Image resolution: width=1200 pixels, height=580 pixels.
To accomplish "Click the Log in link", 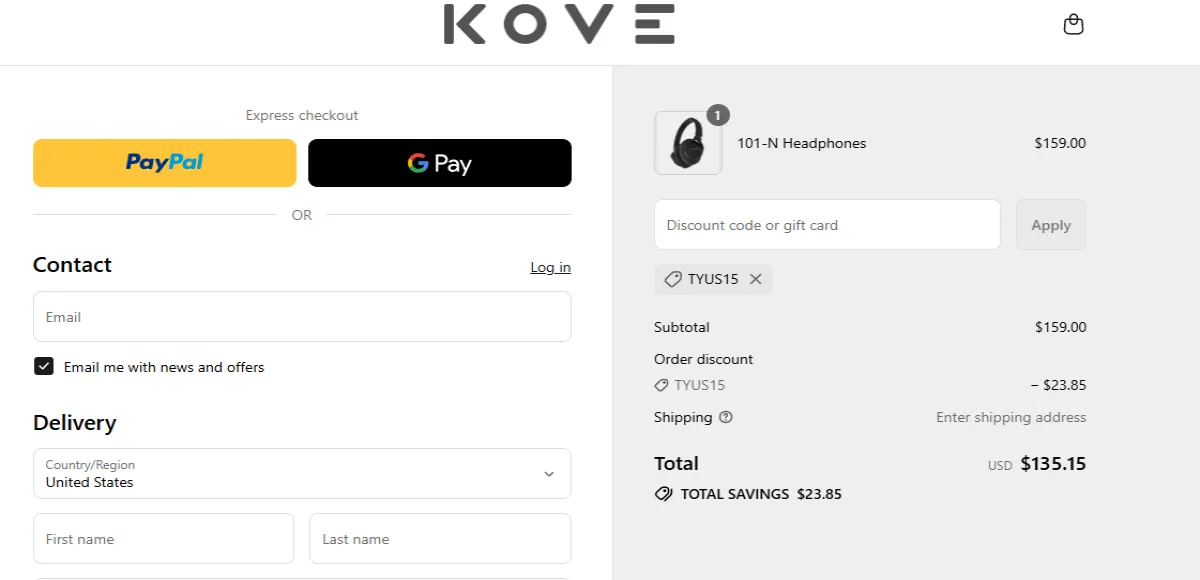I will coord(550,267).
